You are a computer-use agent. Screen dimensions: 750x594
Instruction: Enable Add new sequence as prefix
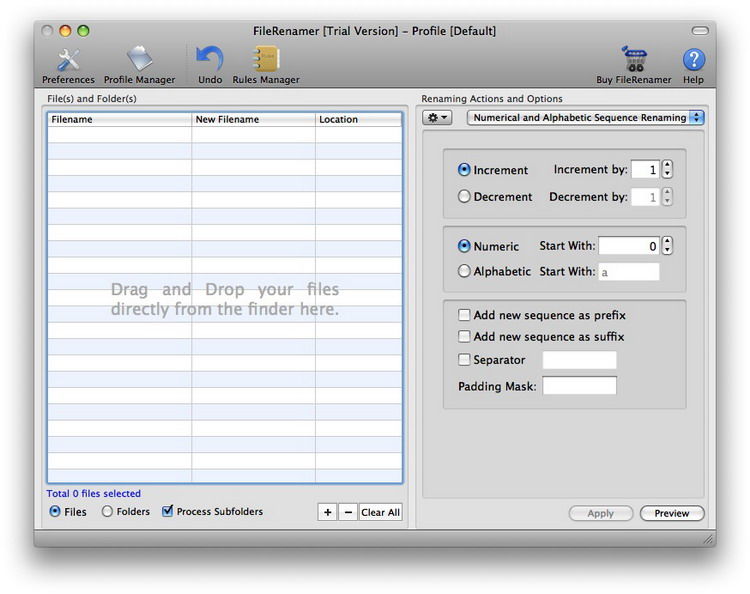pos(464,315)
